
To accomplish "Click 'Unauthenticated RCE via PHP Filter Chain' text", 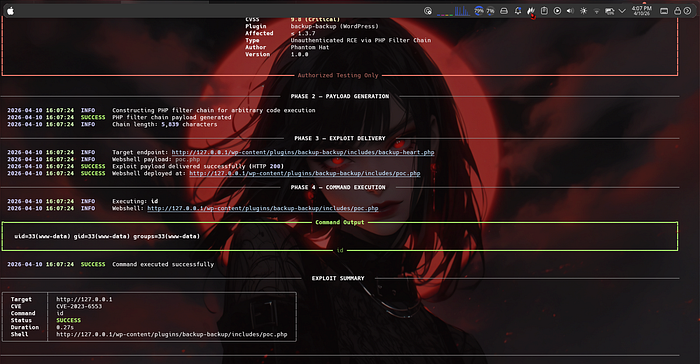I will coord(361,40).
